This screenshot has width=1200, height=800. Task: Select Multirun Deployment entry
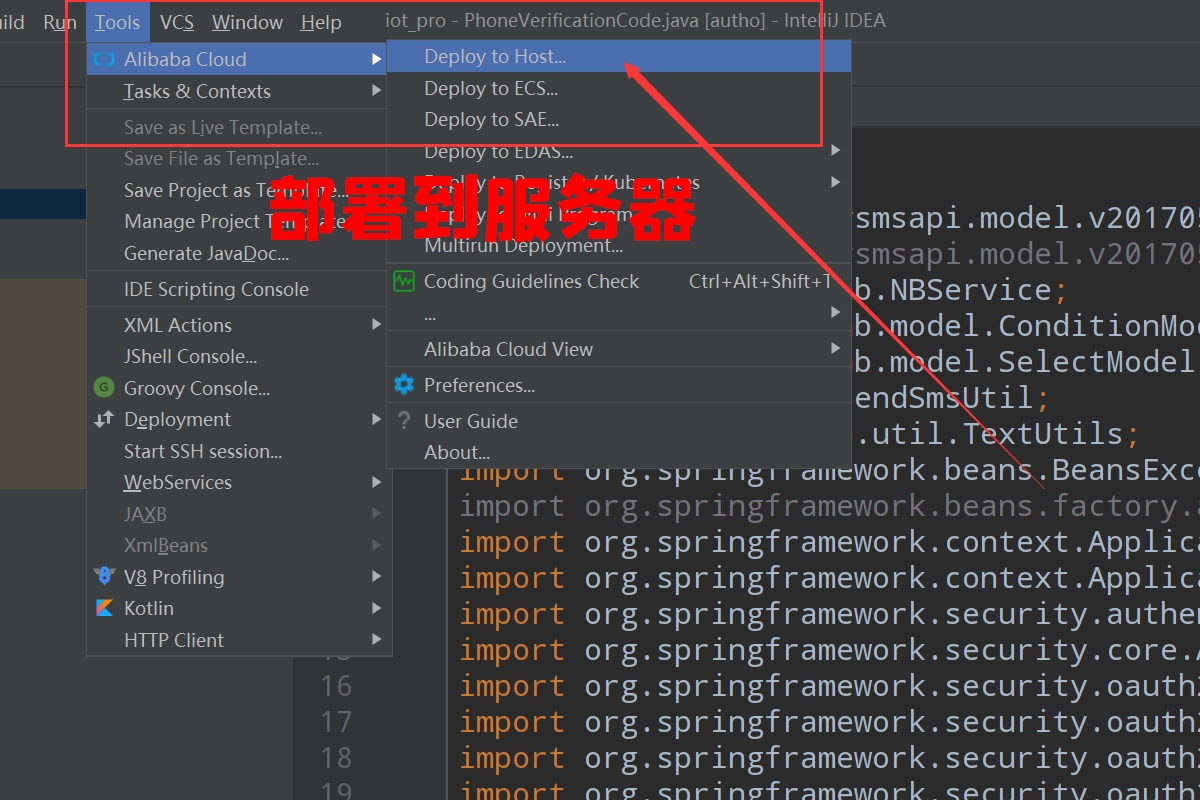(x=618, y=245)
